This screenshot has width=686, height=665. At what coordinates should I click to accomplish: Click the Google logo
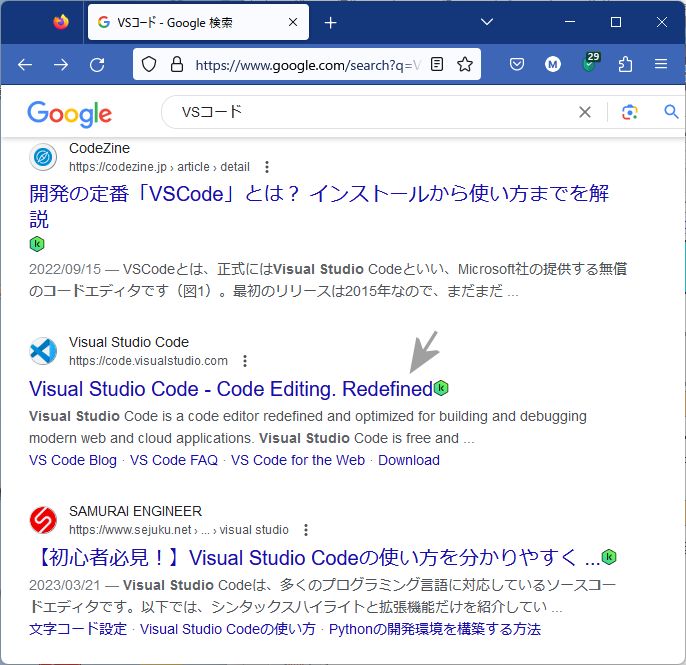pyautogui.click(x=70, y=114)
